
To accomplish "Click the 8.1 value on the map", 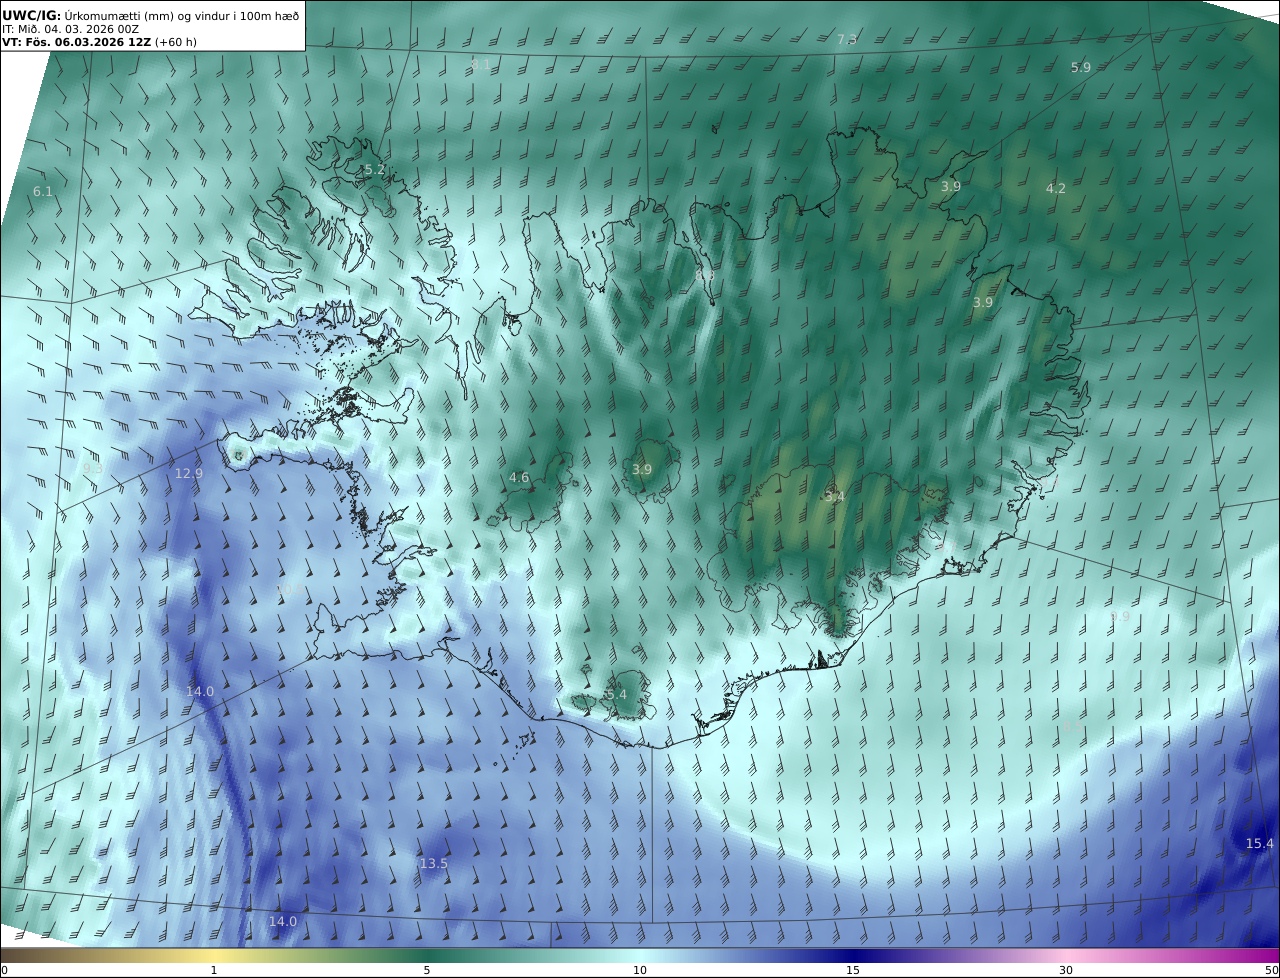I will coord(481,64).
